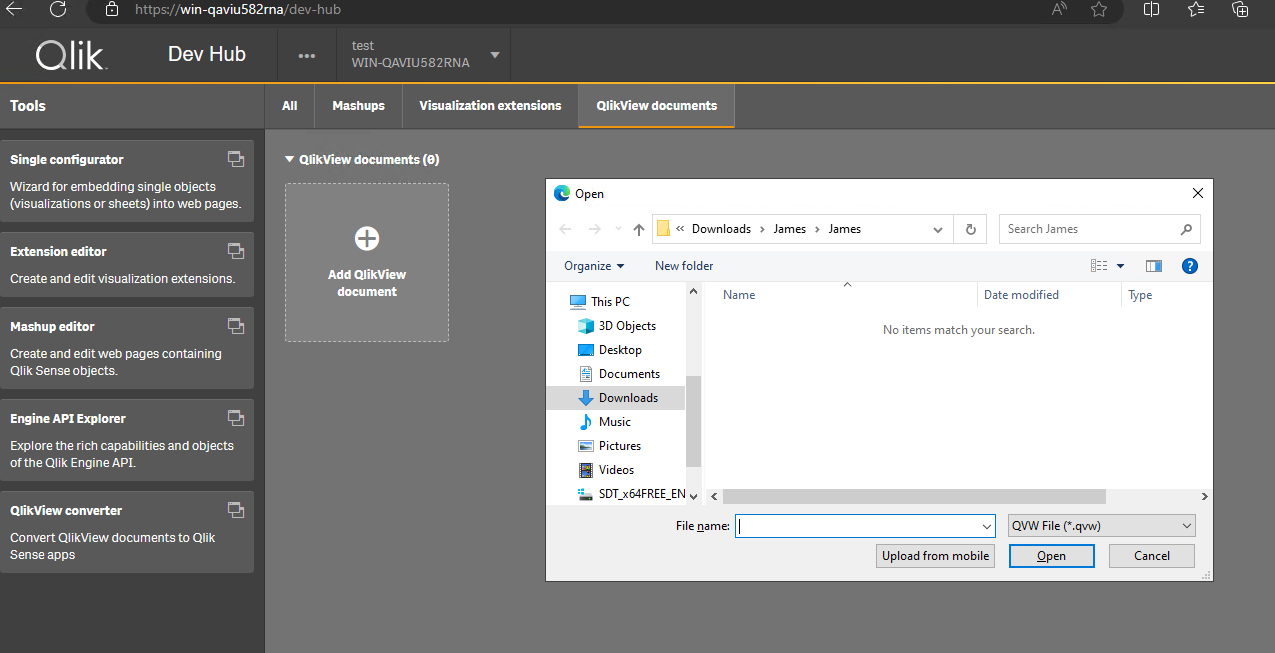Click the Upload from mobile button
This screenshot has width=1275, height=653.
(935, 556)
